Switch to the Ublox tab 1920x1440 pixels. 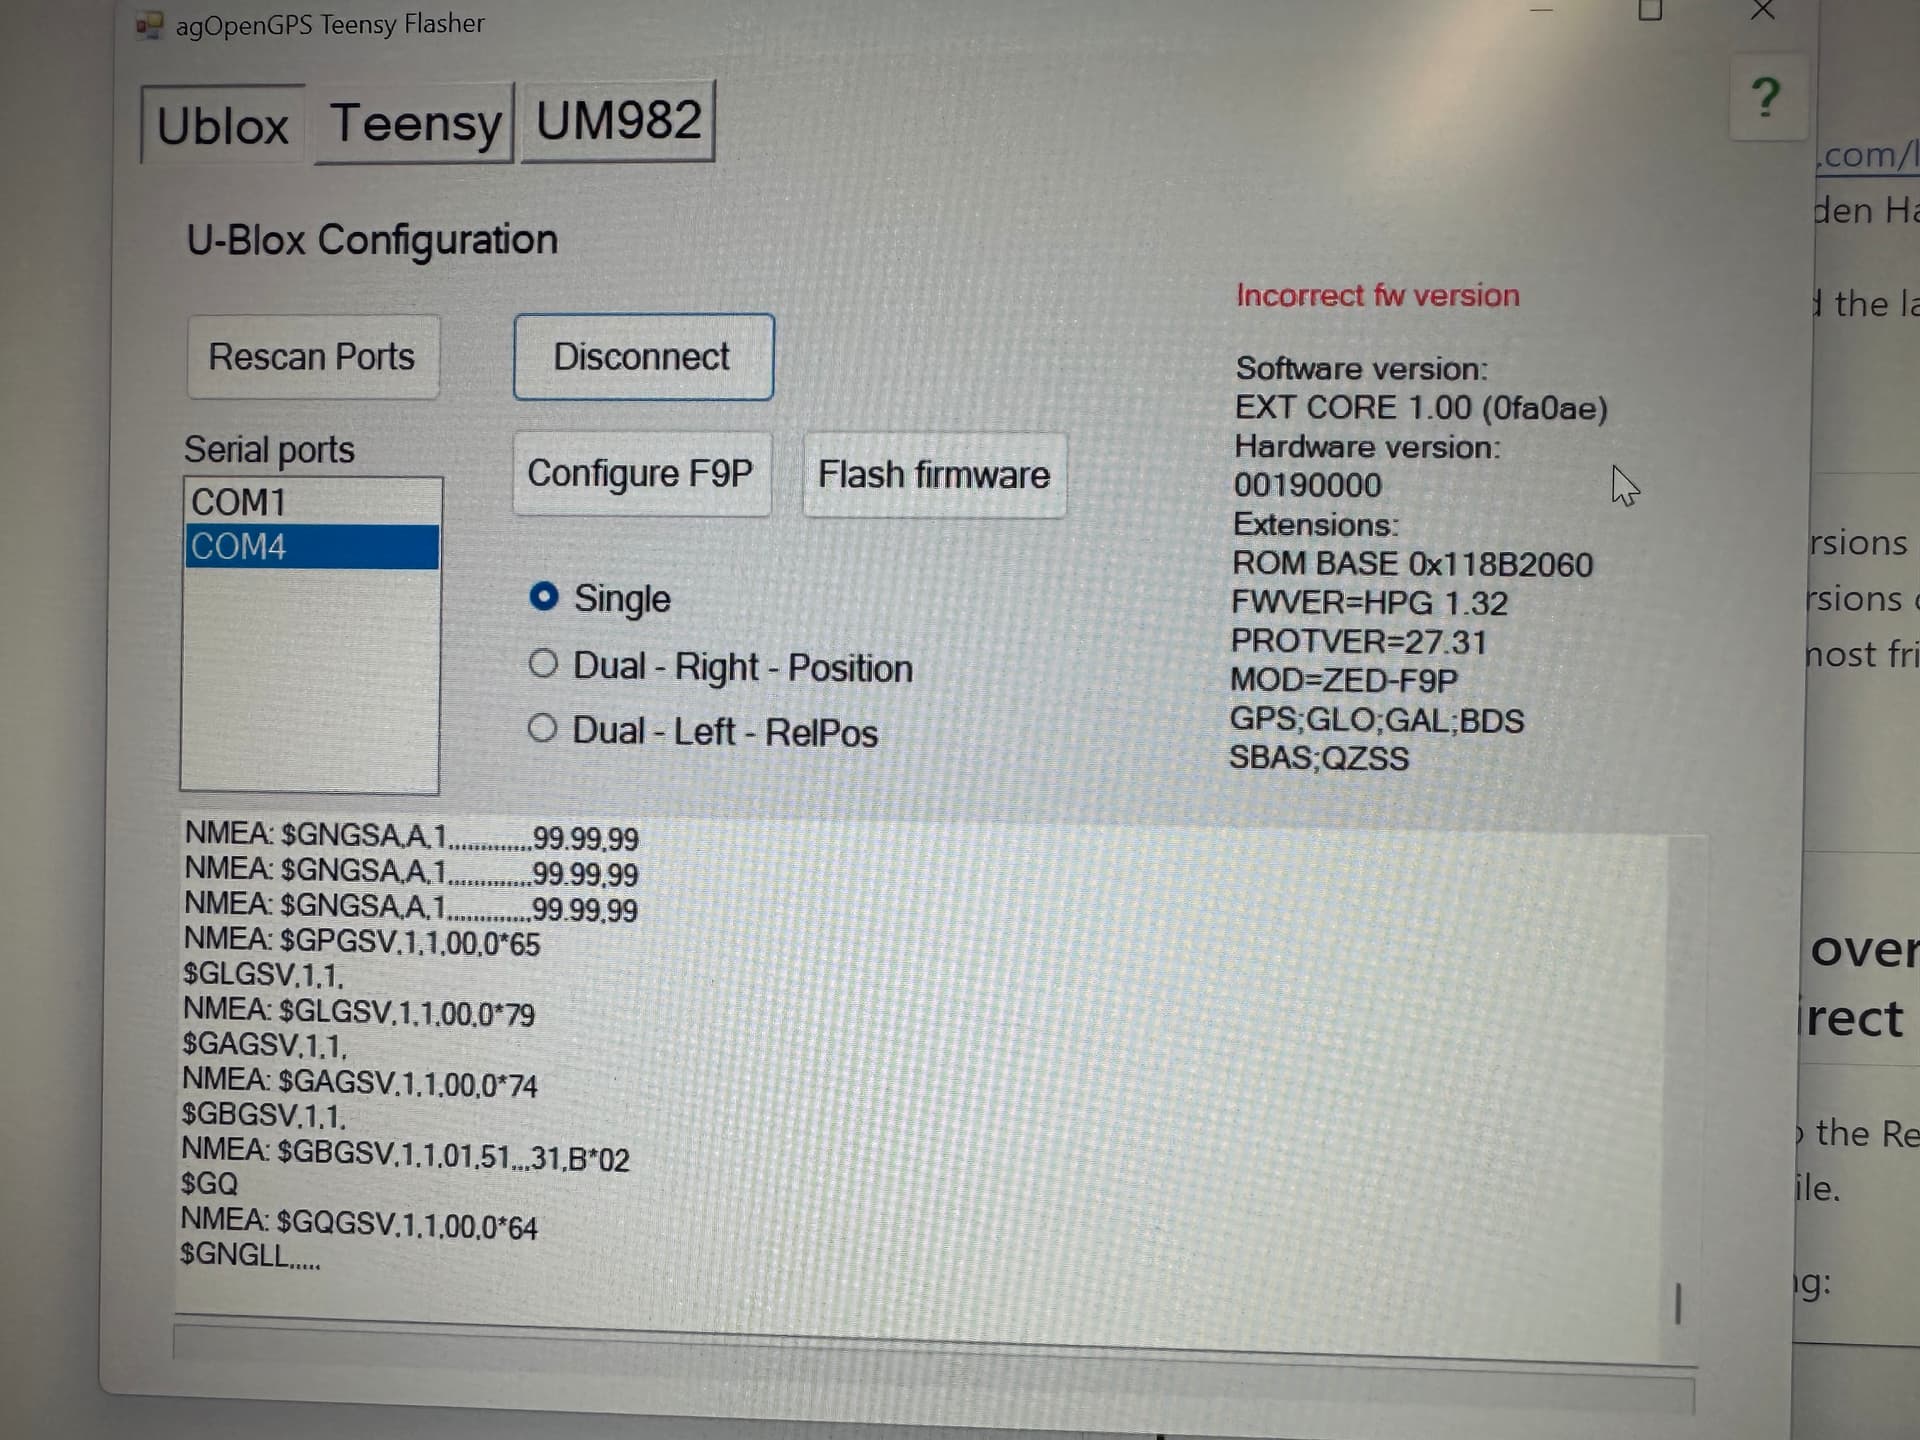click(x=223, y=125)
